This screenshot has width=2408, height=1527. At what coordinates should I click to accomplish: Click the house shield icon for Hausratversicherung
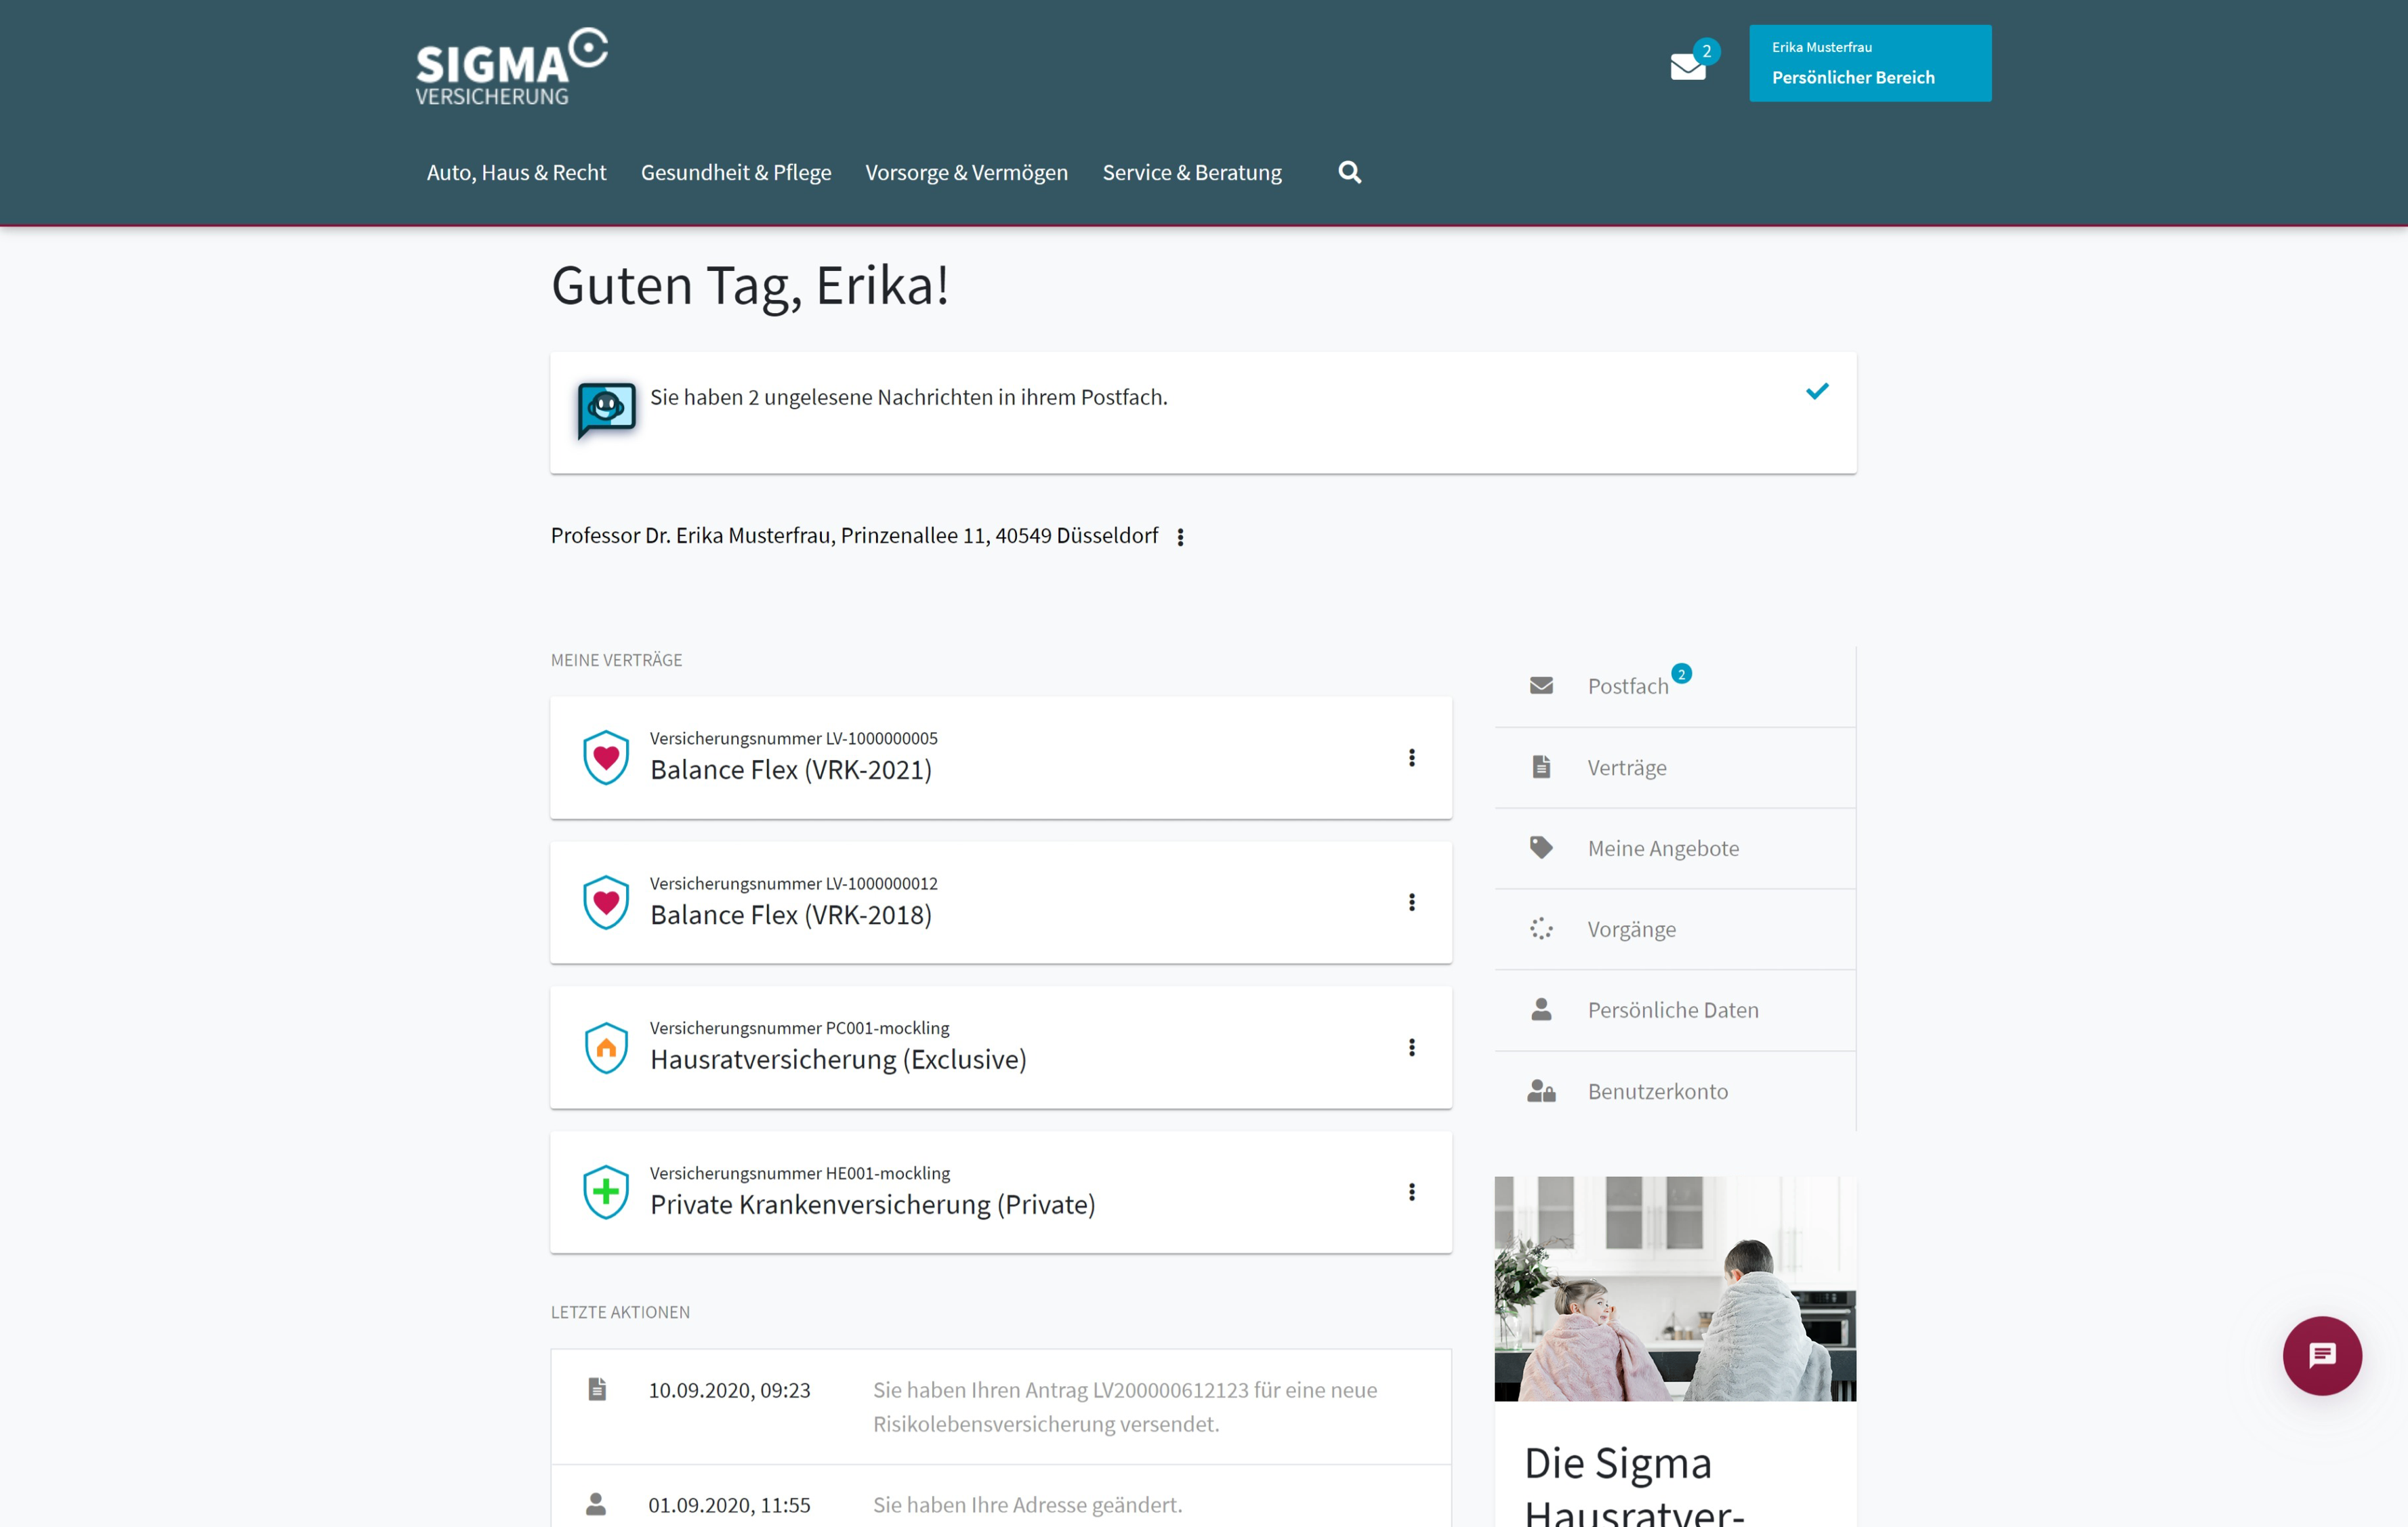[606, 1047]
